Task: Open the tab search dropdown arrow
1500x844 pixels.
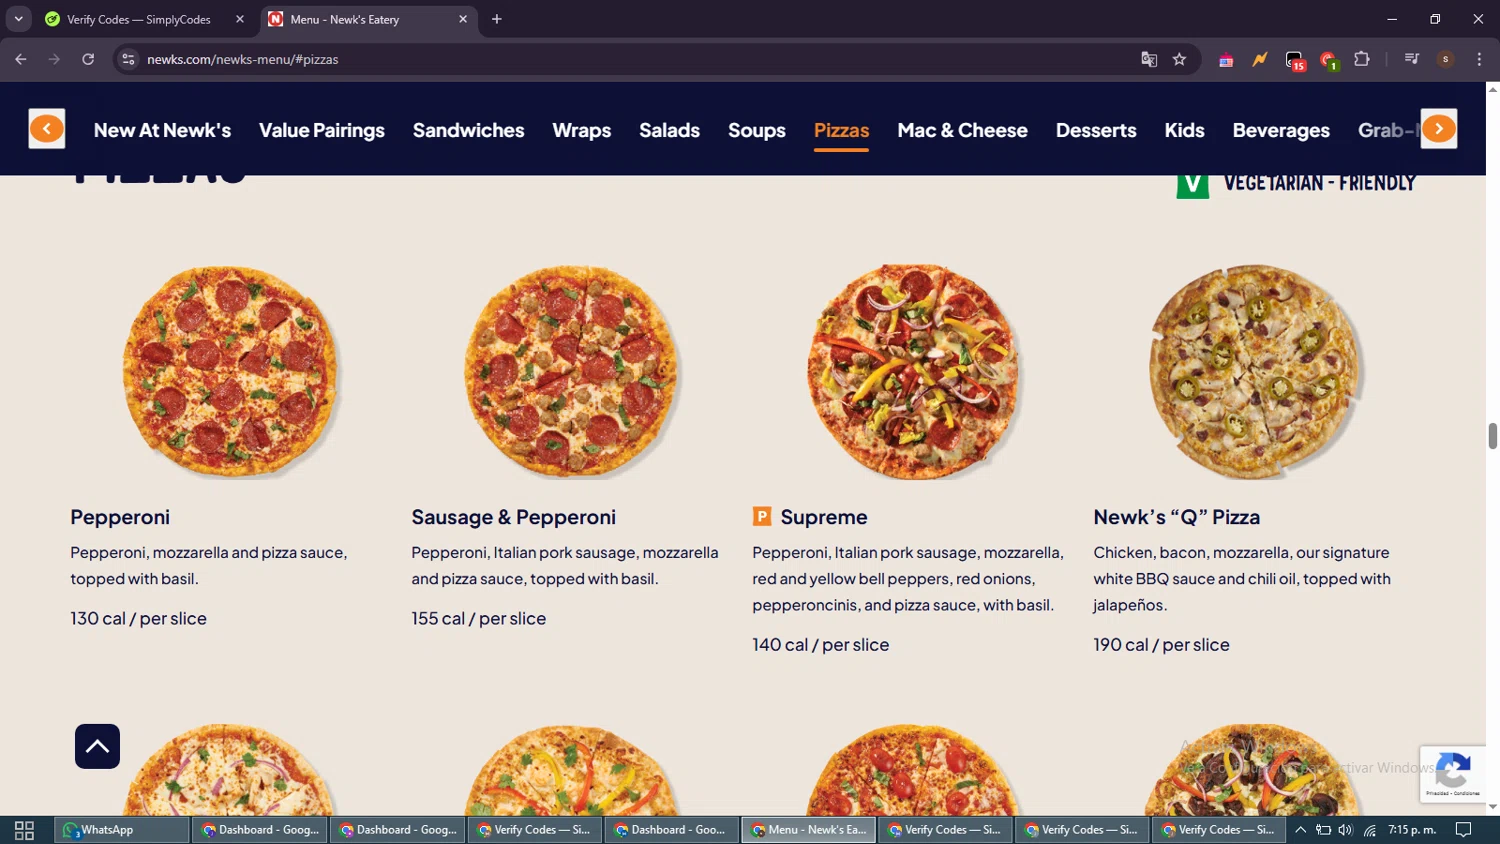Action: click(18, 19)
